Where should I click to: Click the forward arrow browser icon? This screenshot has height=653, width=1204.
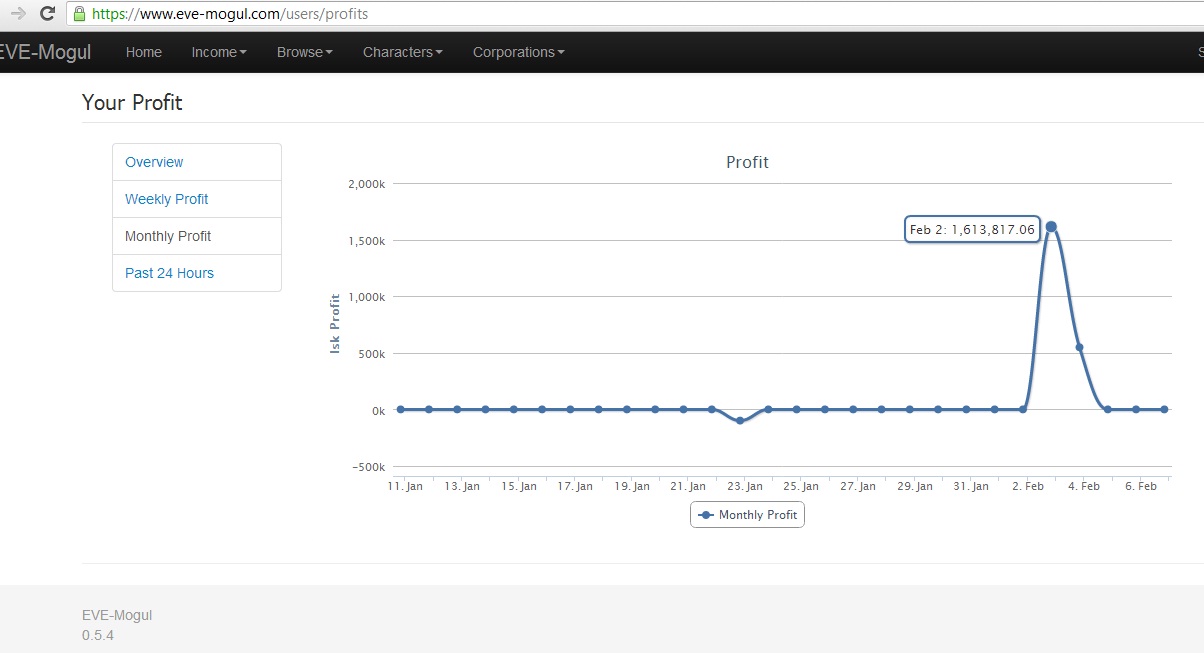[17, 14]
